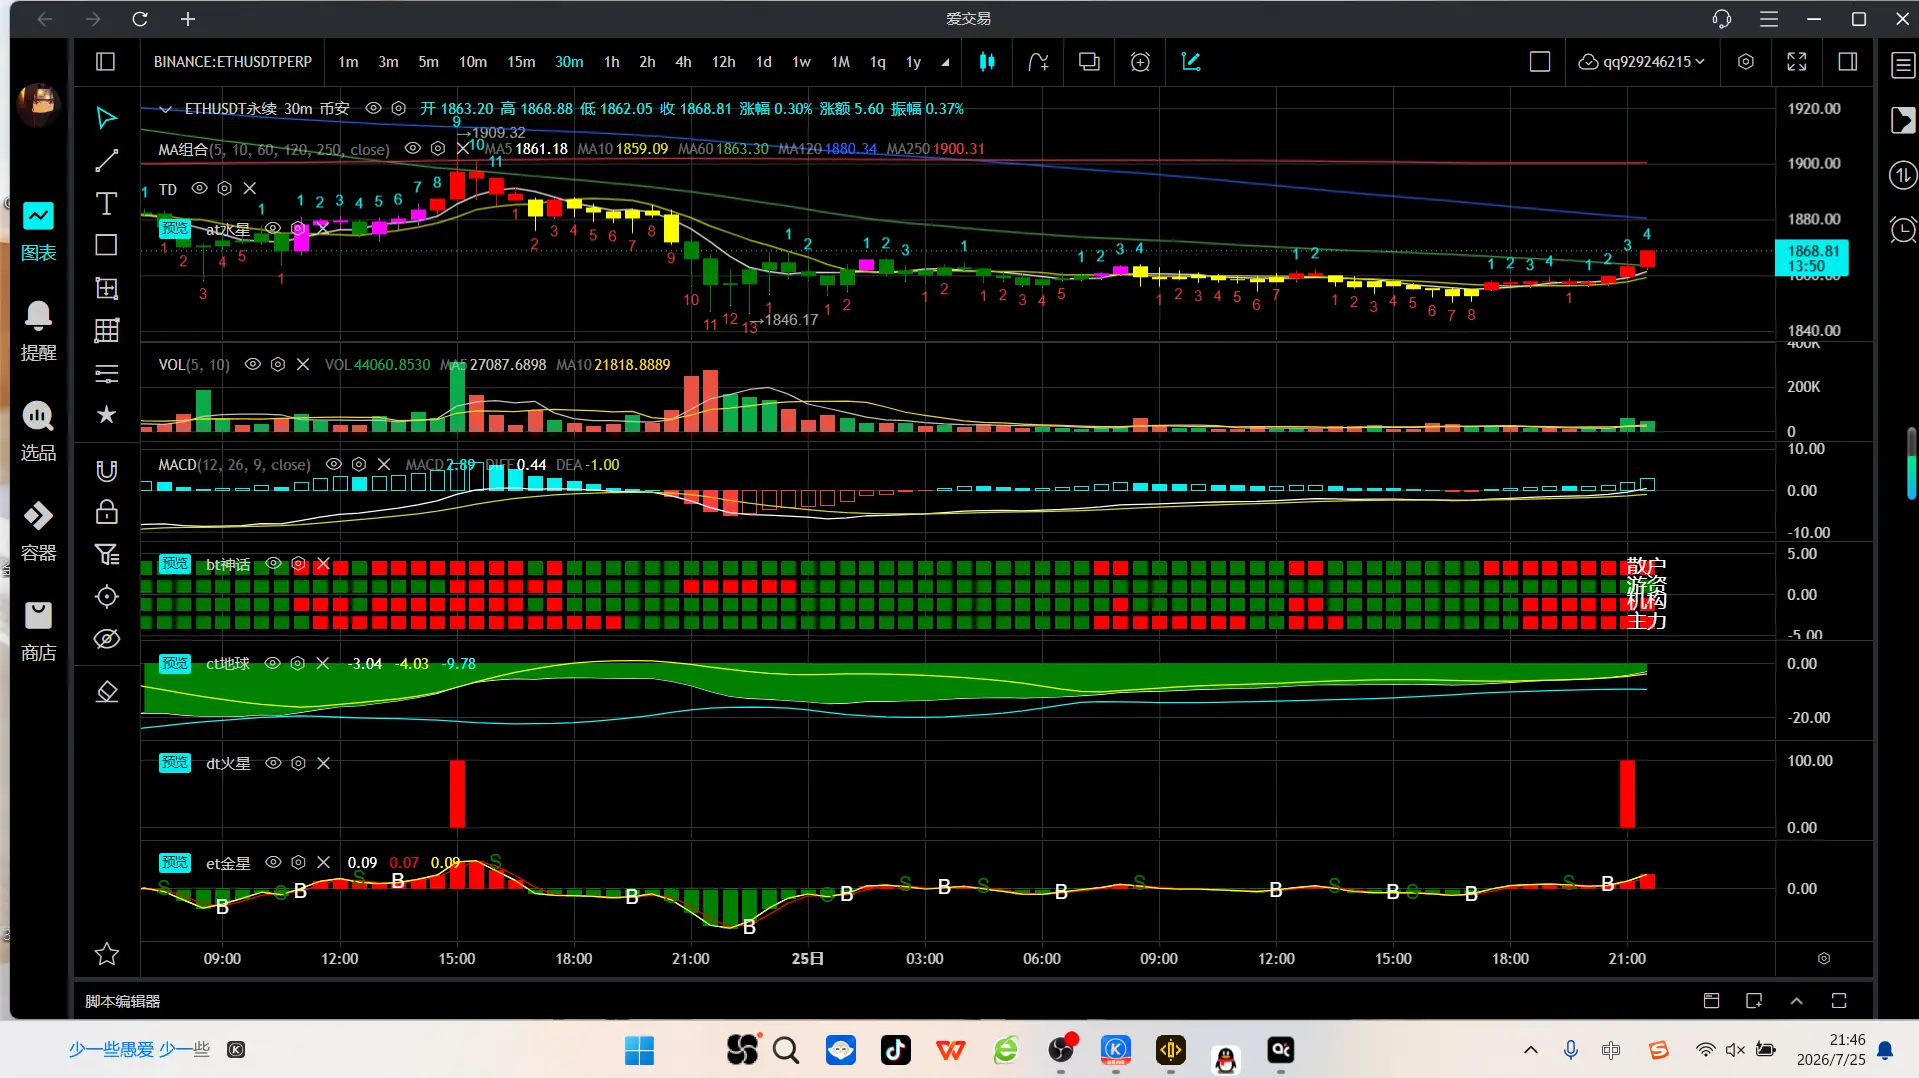
Task: Select the trend line drawing tool
Action: [106, 161]
